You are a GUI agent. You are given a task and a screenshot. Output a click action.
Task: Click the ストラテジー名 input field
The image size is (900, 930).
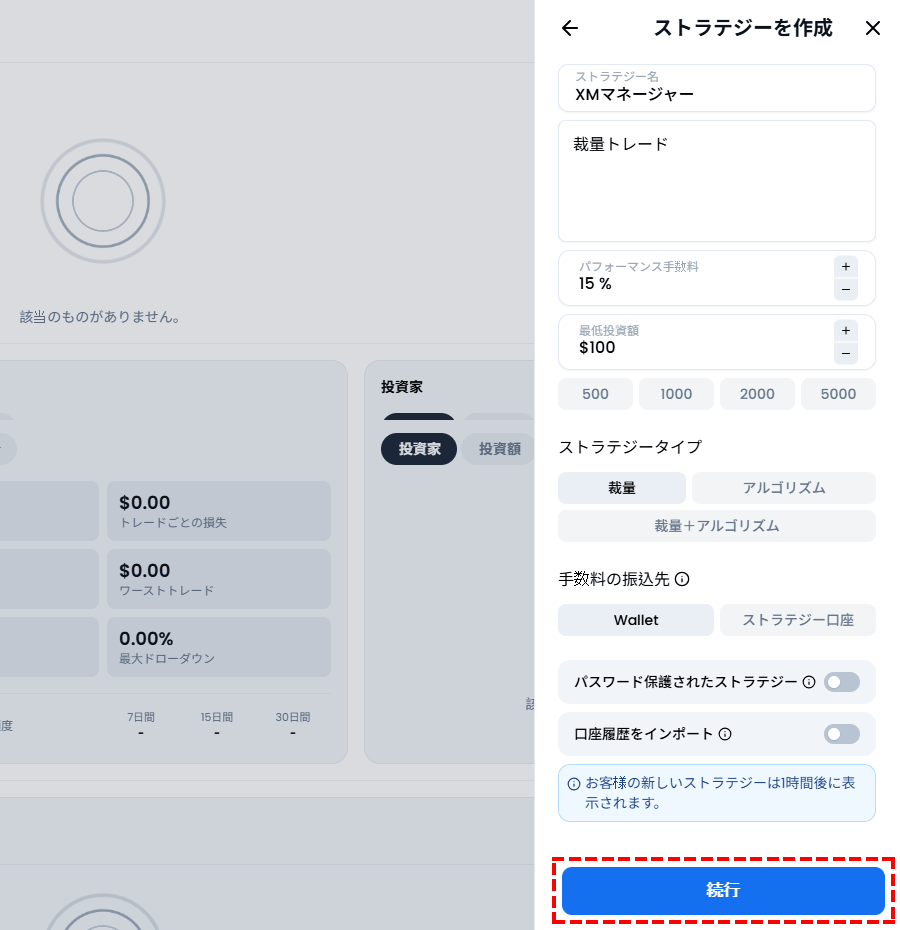coord(716,88)
